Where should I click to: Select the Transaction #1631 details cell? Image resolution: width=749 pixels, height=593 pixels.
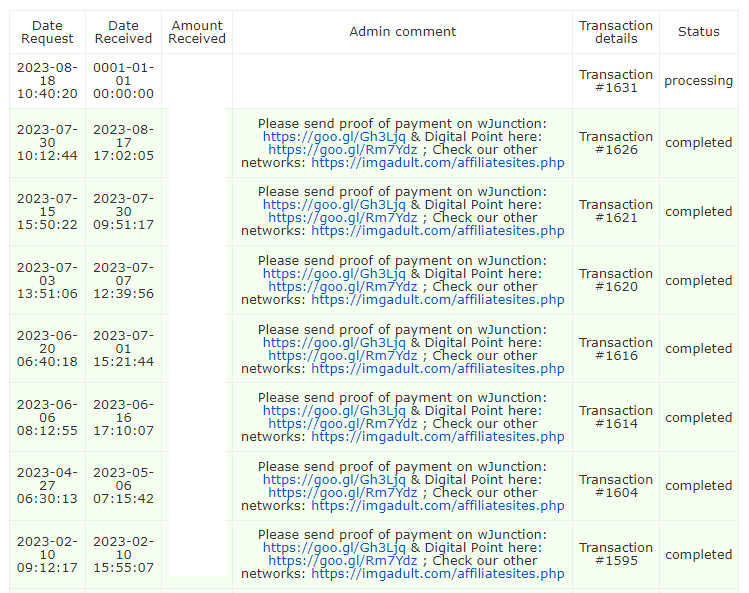coord(615,81)
